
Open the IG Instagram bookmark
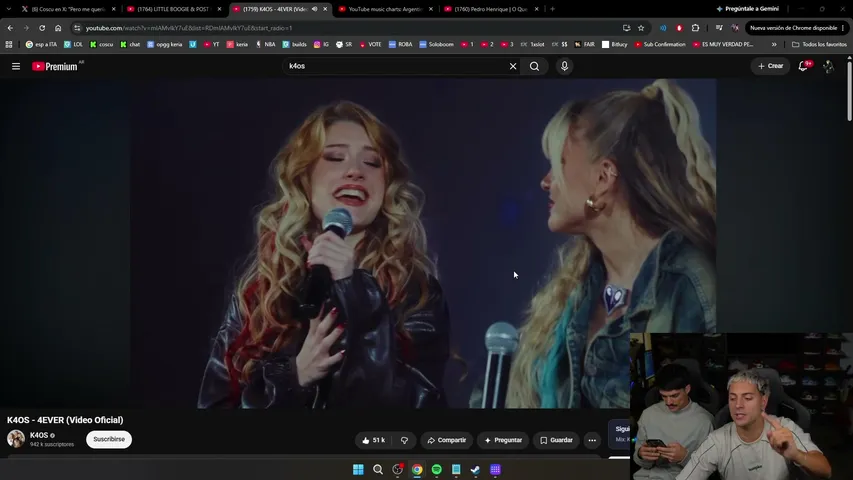[321, 44]
